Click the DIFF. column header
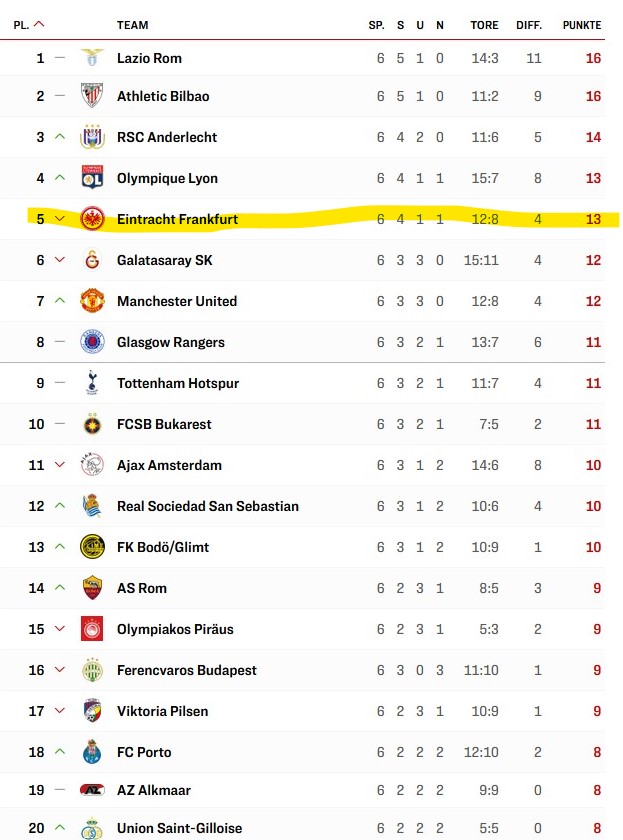The image size is (623, 840). pos(529,25)
